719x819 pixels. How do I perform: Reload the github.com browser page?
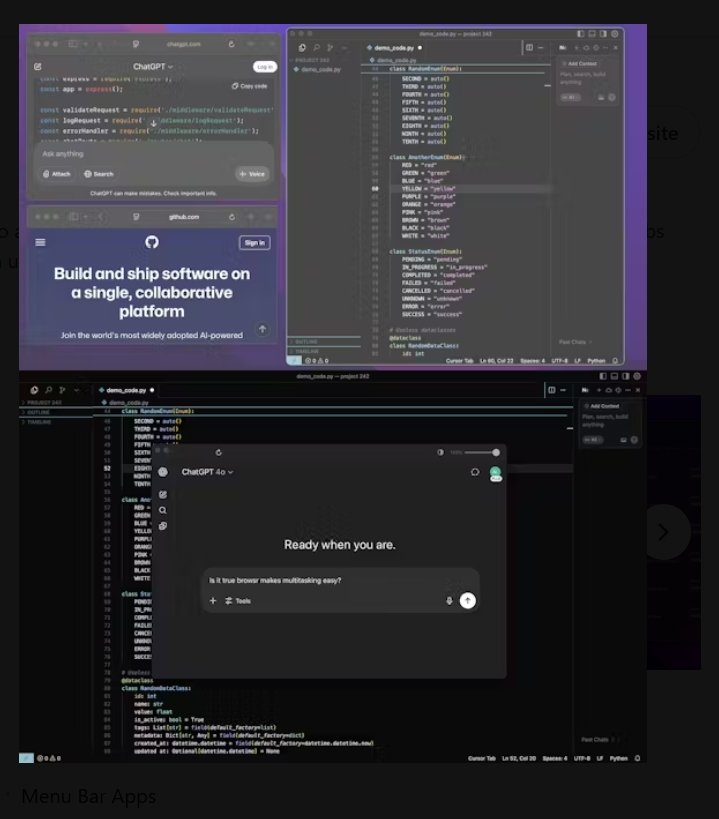232,217
